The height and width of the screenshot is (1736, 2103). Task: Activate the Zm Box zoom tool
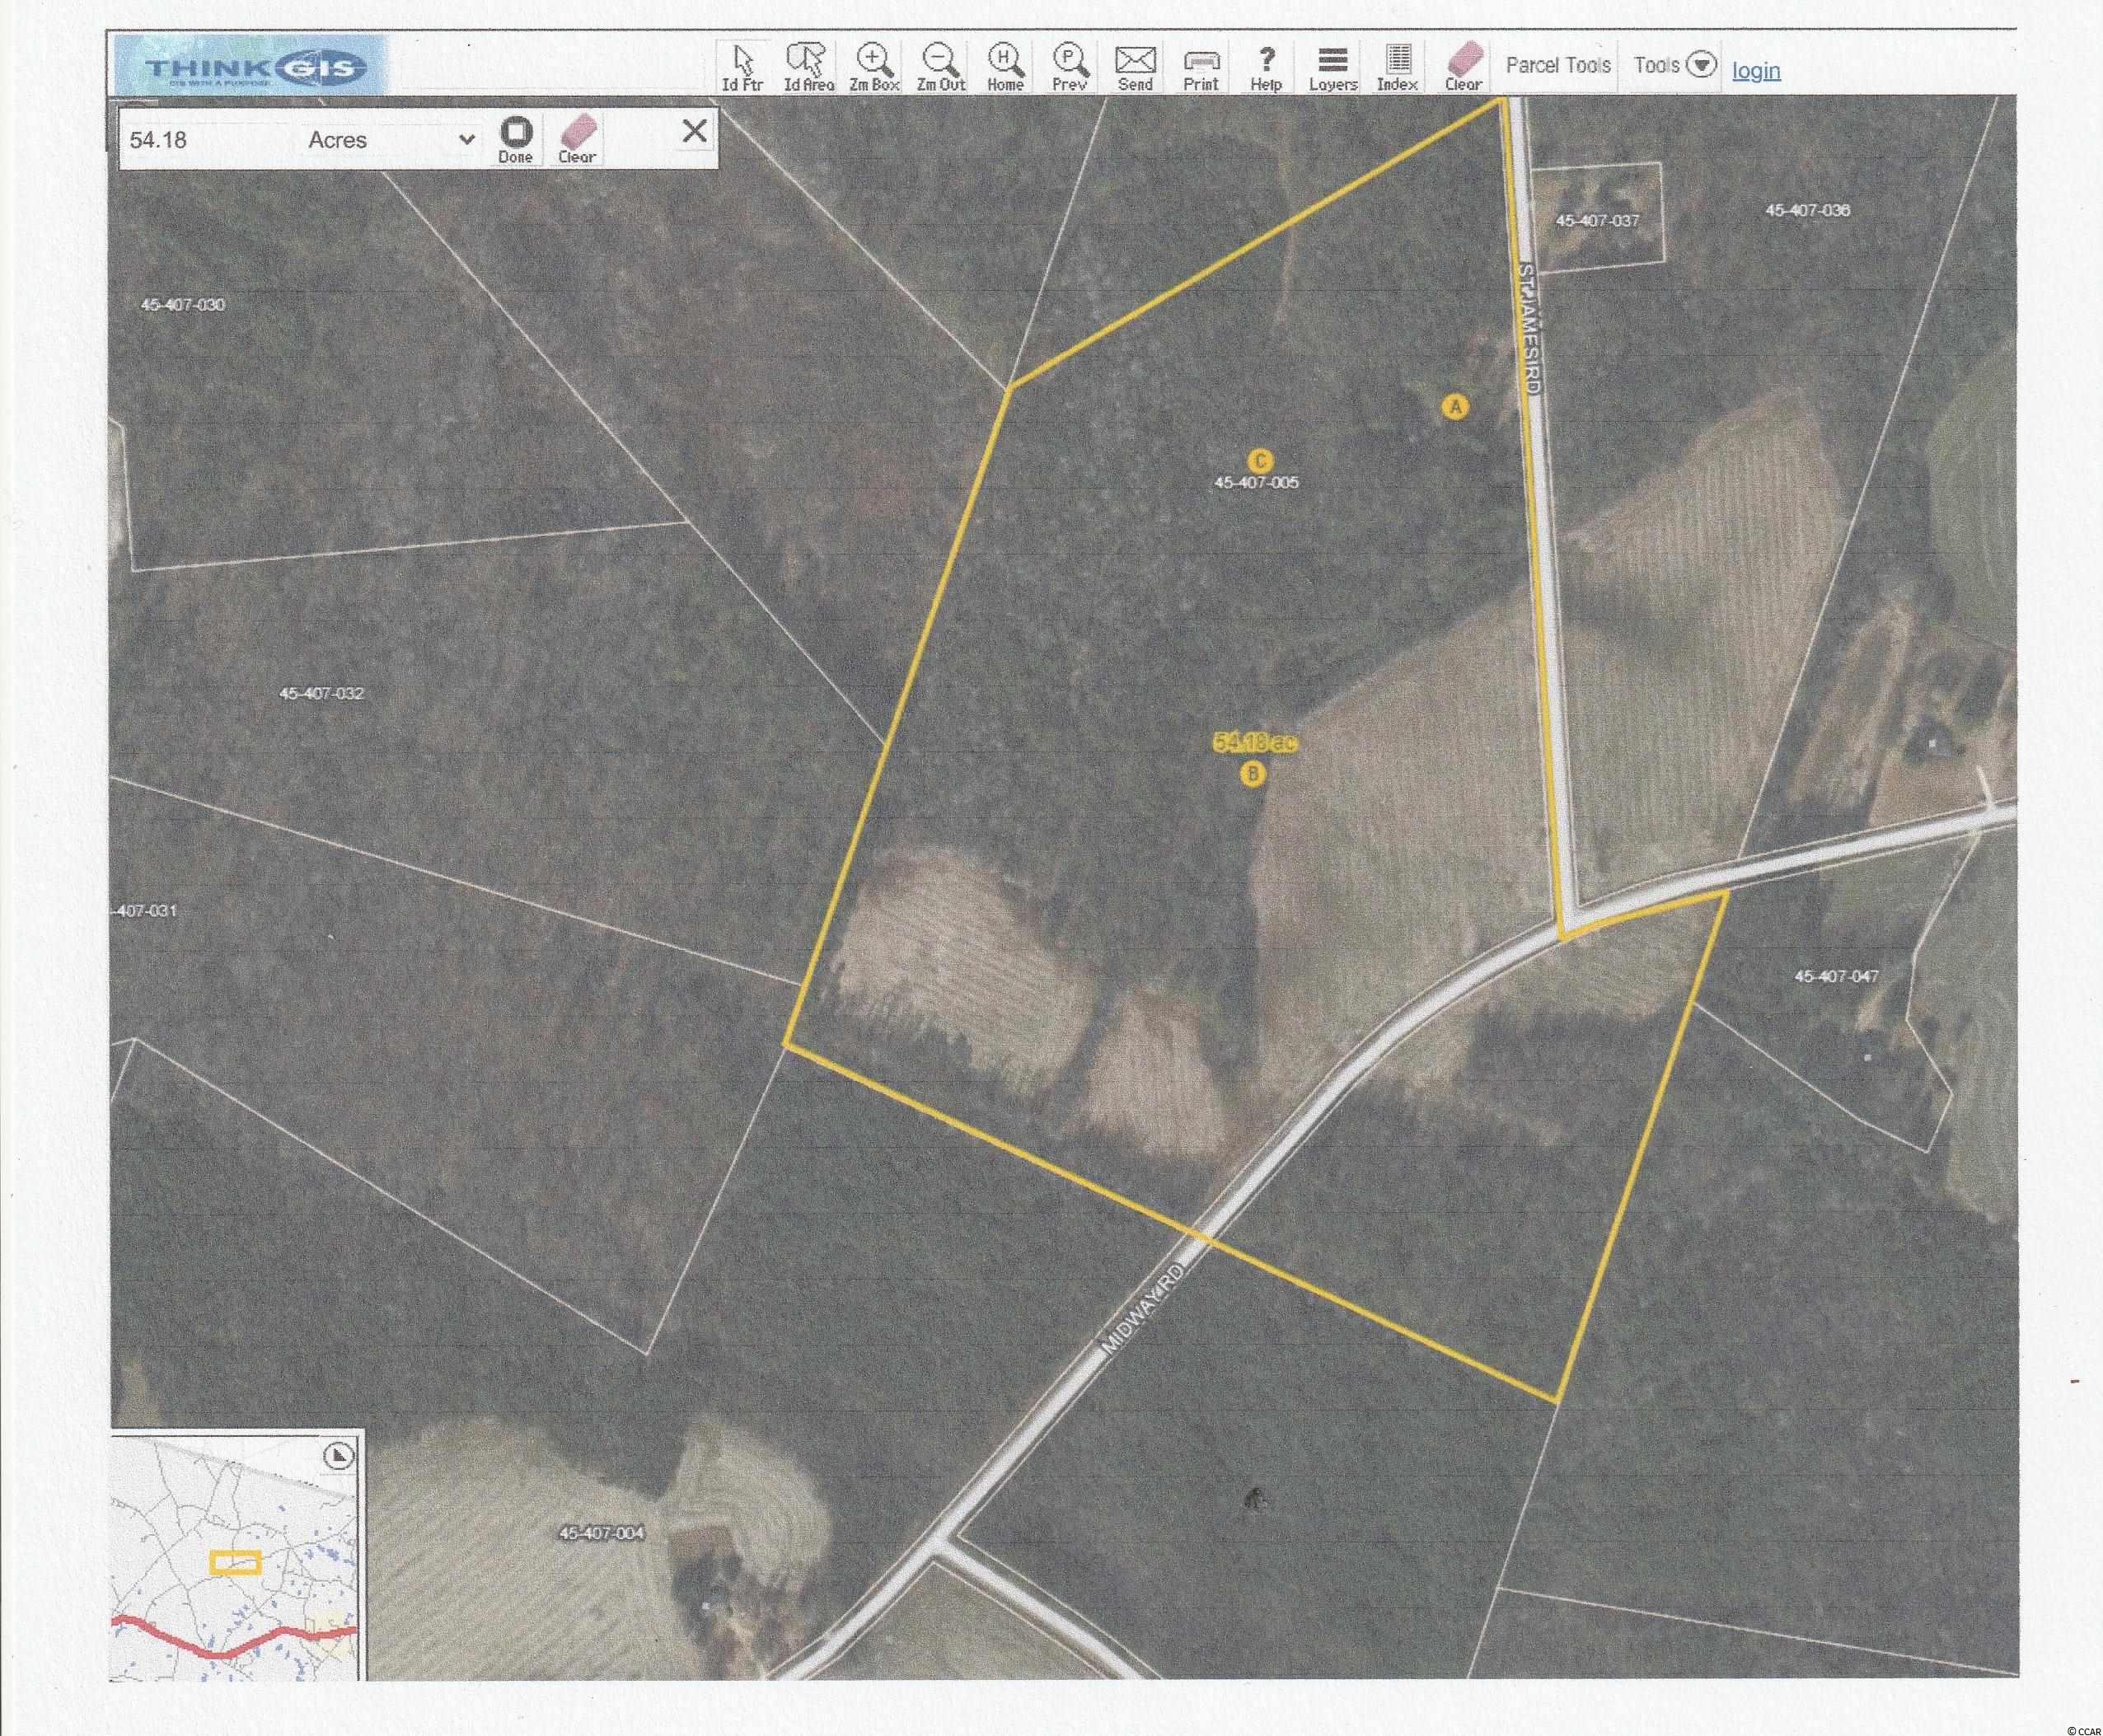pos(874,67)
